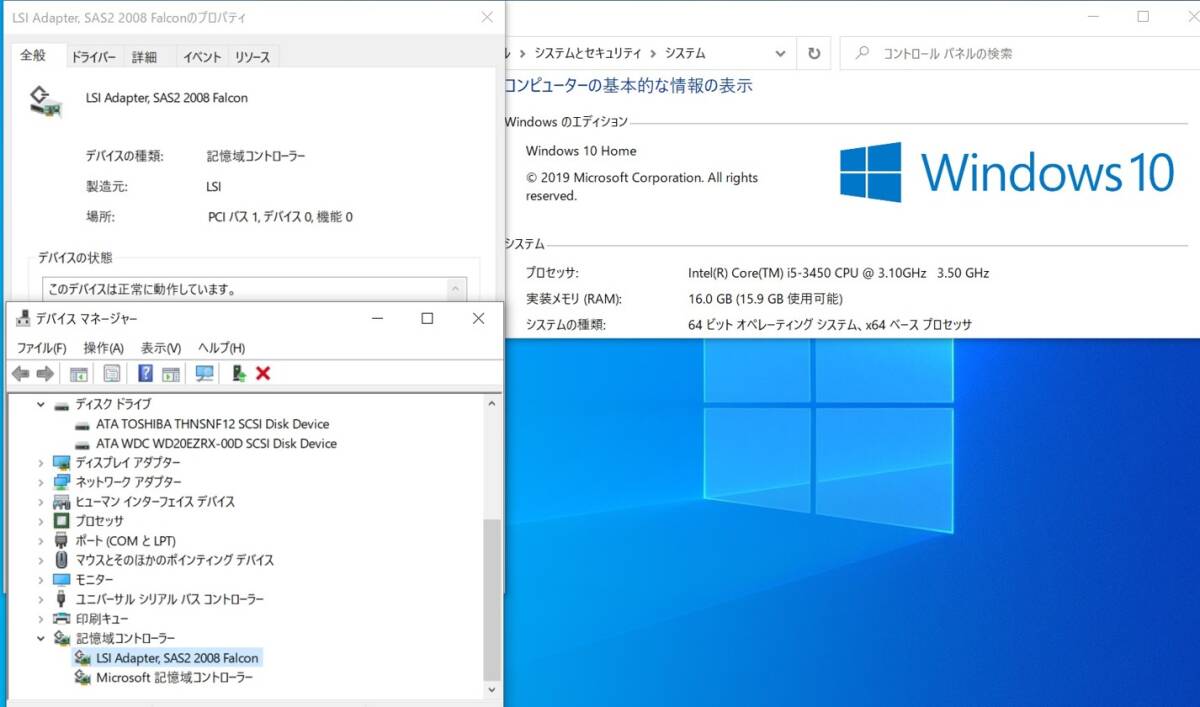Select Microsoft 記憶域コントローラー device
The height and width of the screenshot is (707, 1200).
tap(174, 677)
